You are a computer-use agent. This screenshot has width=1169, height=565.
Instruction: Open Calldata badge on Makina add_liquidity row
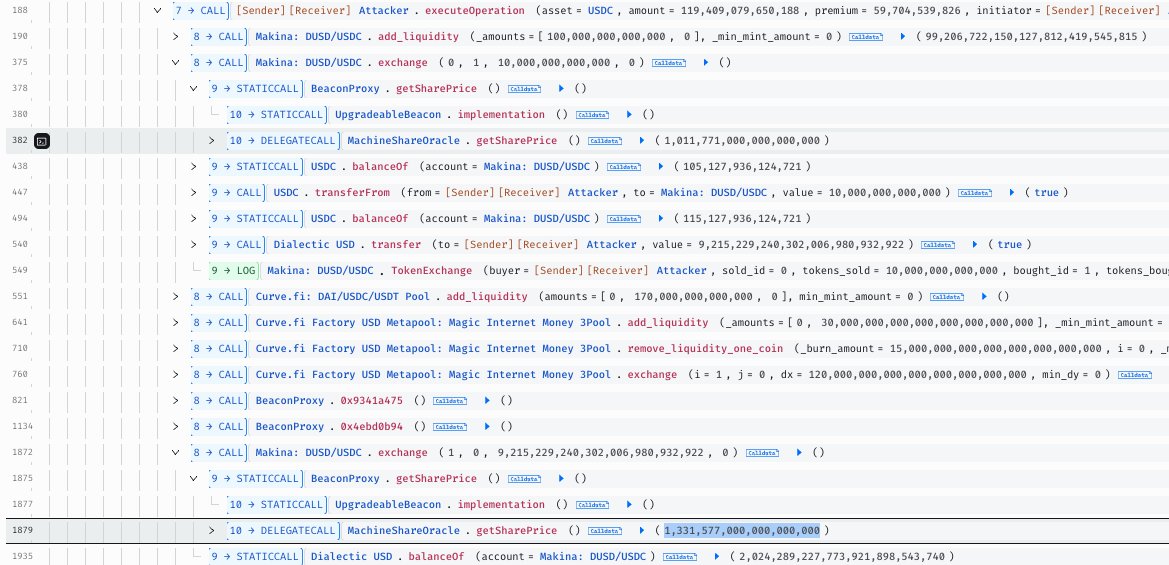(x=865, y=37)
